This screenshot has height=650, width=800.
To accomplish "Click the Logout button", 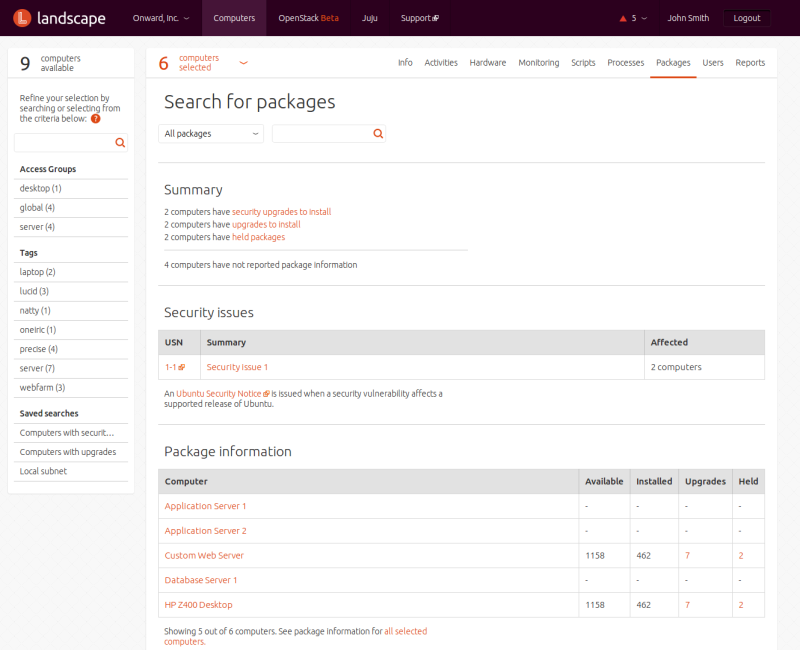I will [x=746, y=18].
